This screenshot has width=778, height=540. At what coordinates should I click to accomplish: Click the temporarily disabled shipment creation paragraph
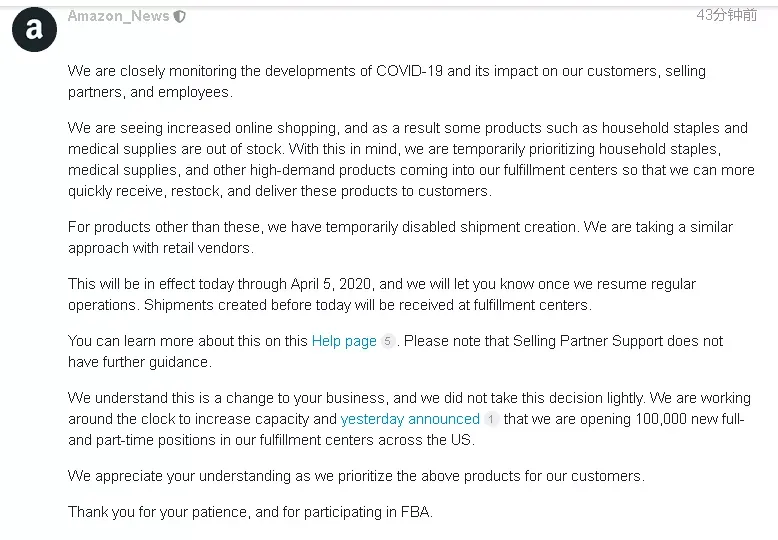[x=400, y=237]
